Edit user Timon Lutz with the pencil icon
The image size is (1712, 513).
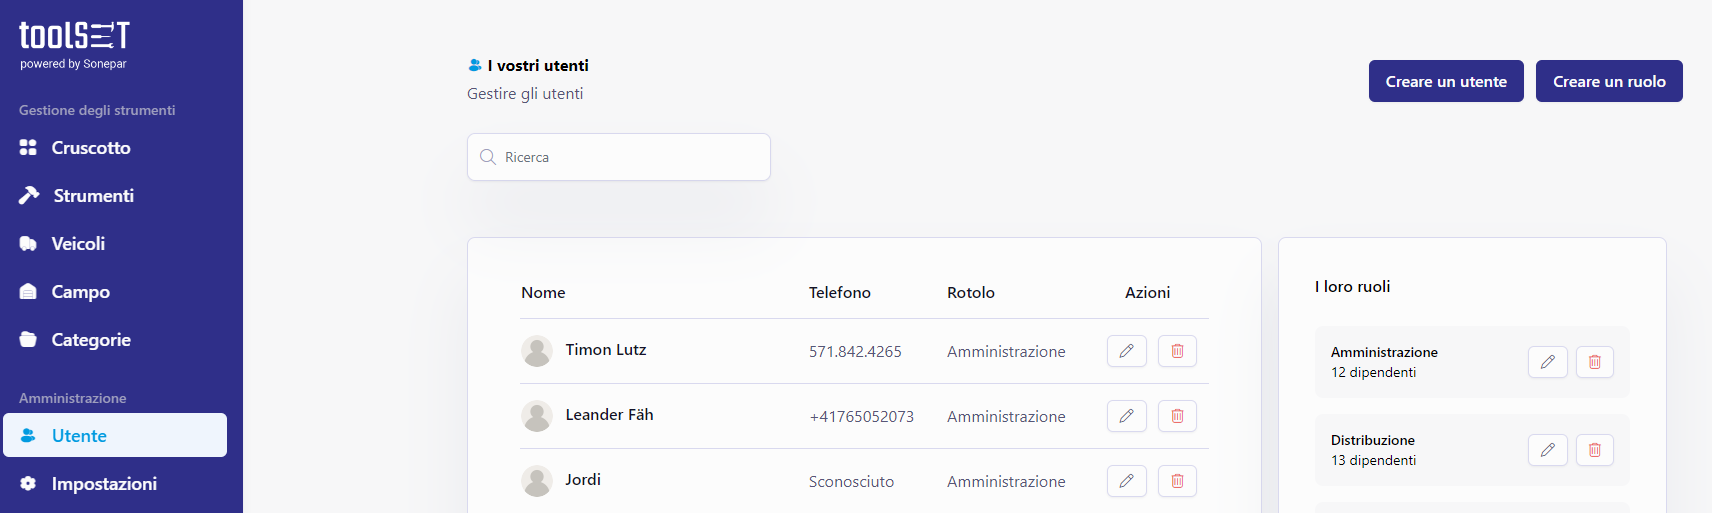(x=1126, y=351)
